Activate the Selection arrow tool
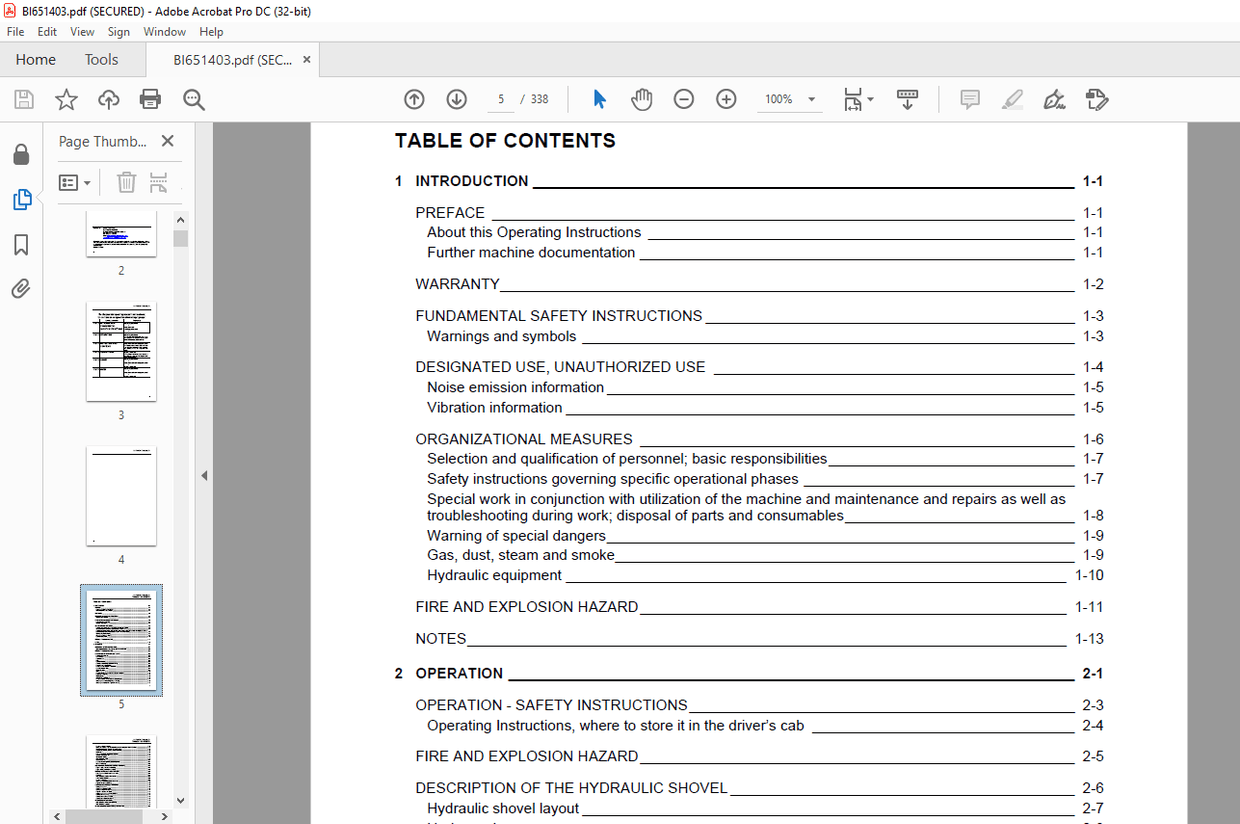 (599, 99)
